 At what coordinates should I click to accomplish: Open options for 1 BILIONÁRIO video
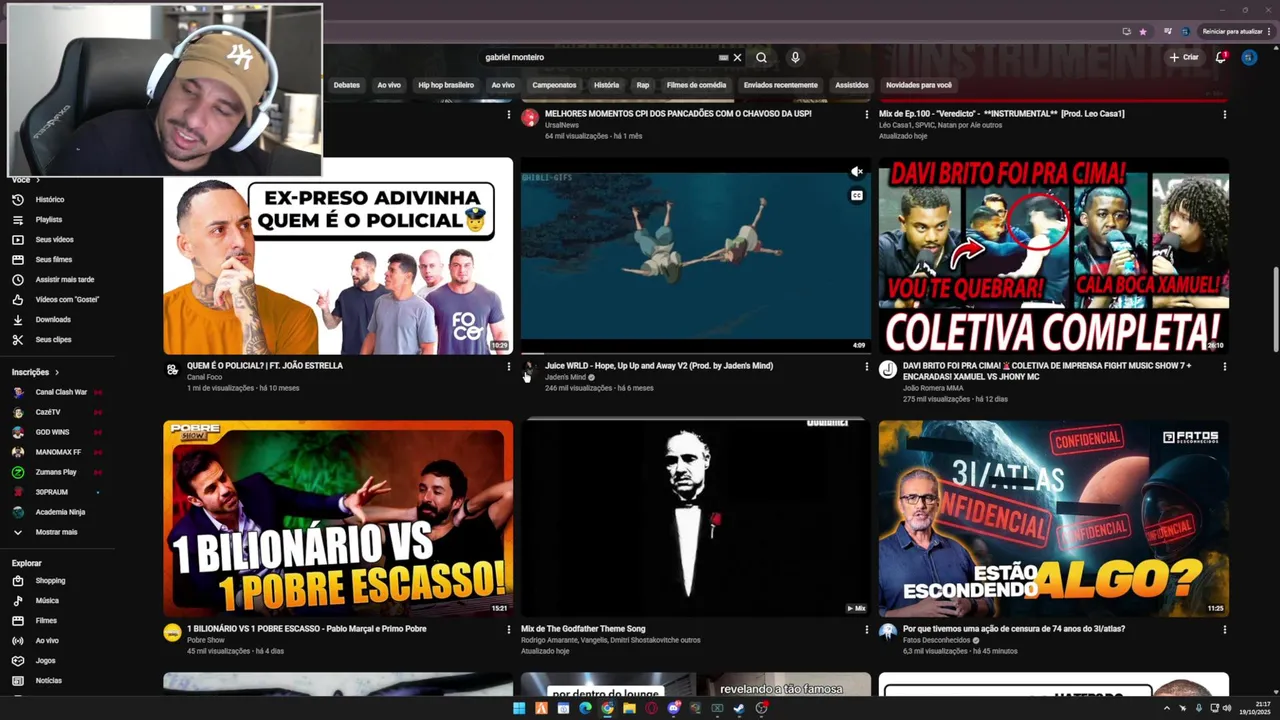pyautogui.click(x=508, y=630)
